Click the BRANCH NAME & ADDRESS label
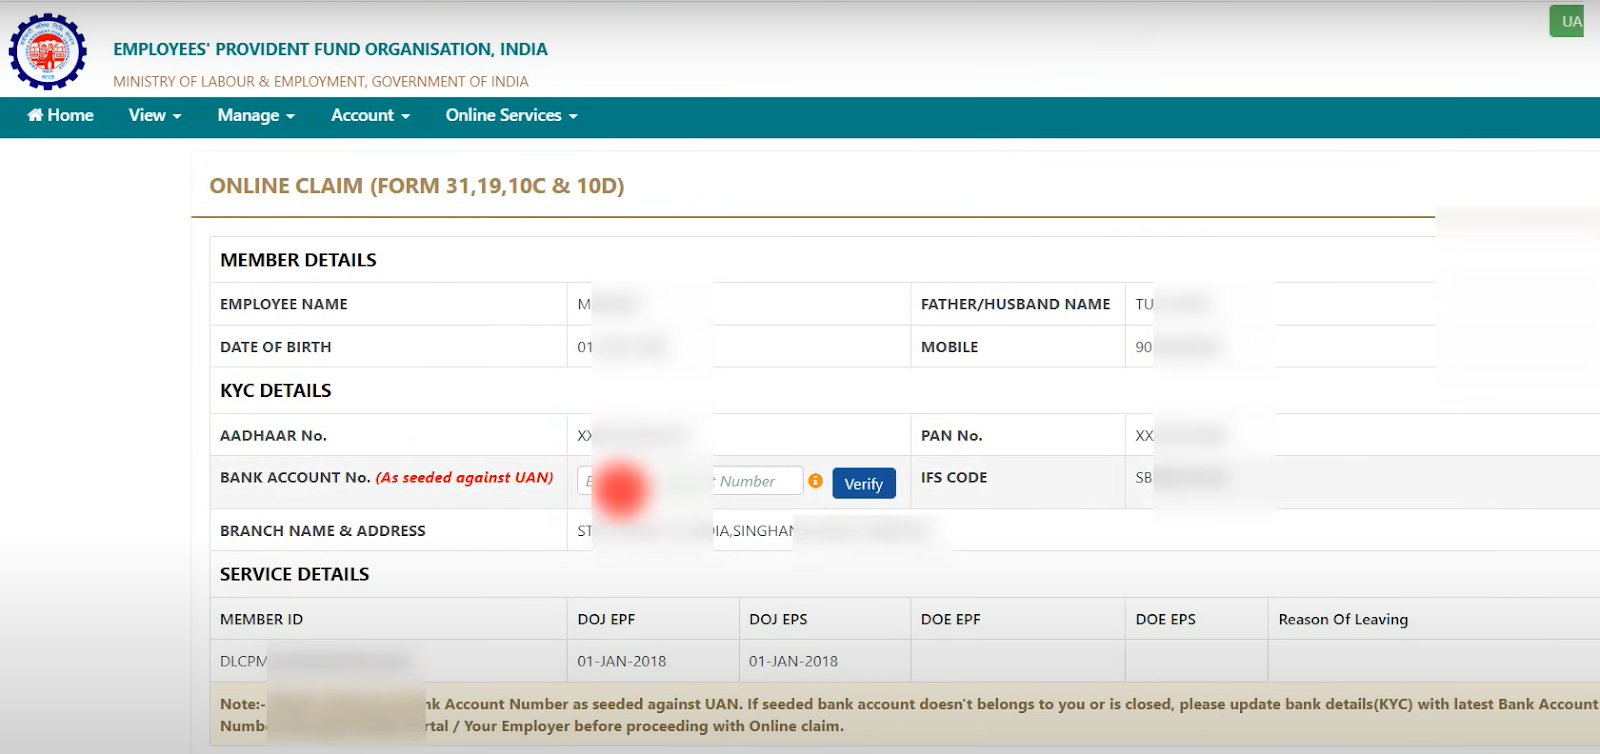The width and height of the screenshot is (1600, 754). pyautogui.click(x=323, y=531)
